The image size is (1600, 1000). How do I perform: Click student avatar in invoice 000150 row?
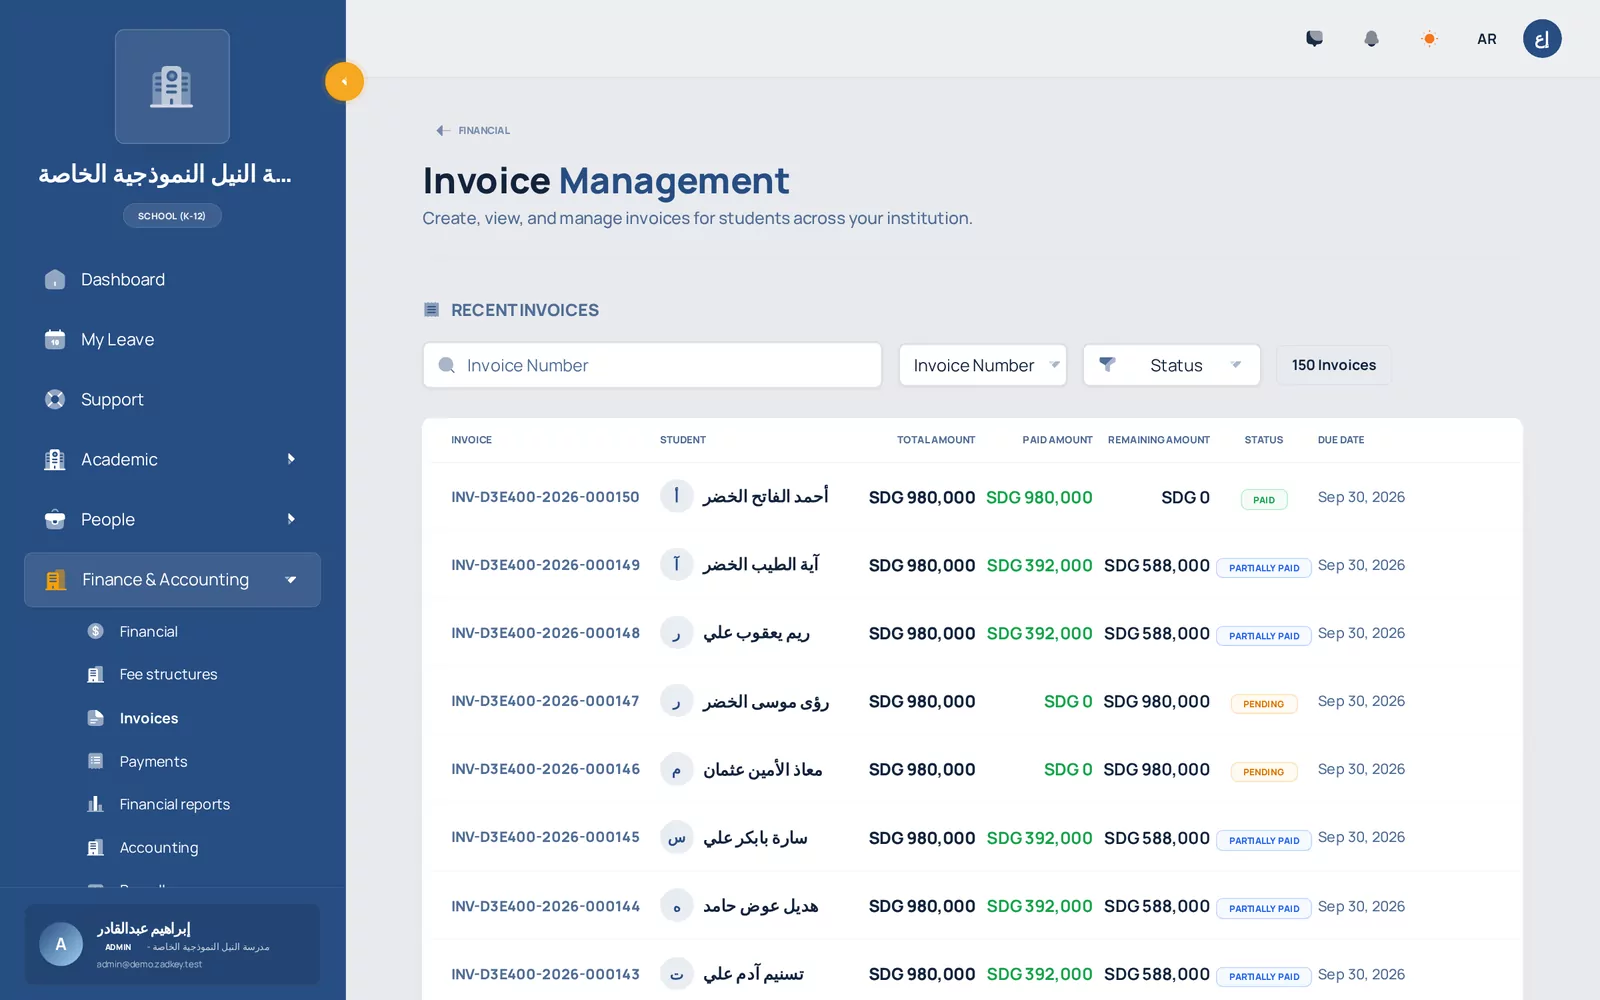click(x=677, y=496)
